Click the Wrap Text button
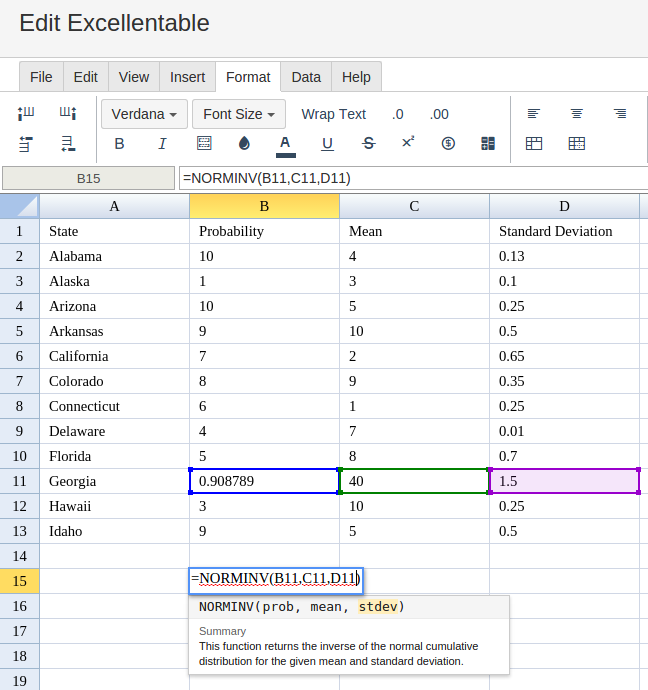 click(x=334, y=114)
